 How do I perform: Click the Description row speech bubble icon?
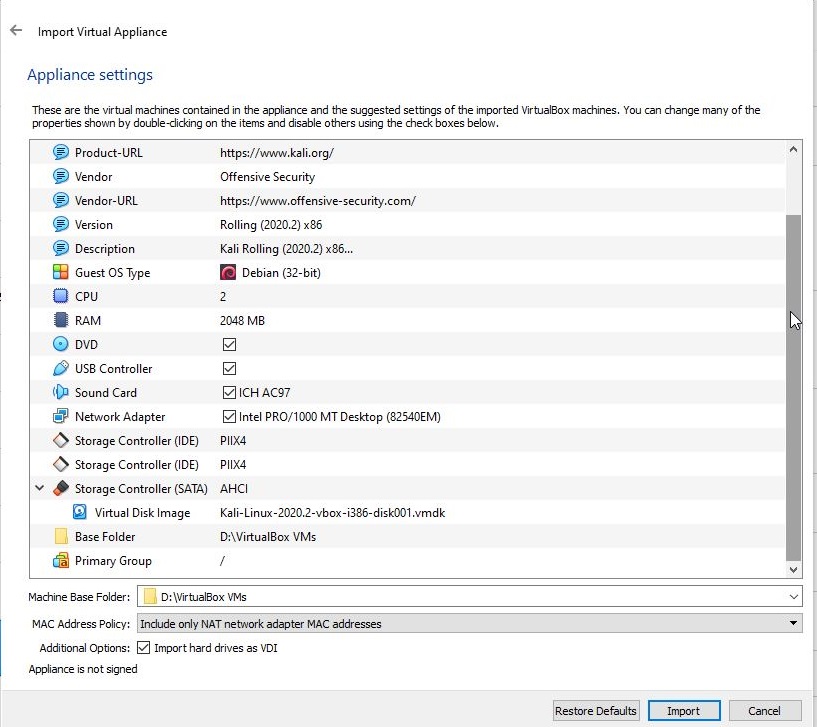[60, 248]
